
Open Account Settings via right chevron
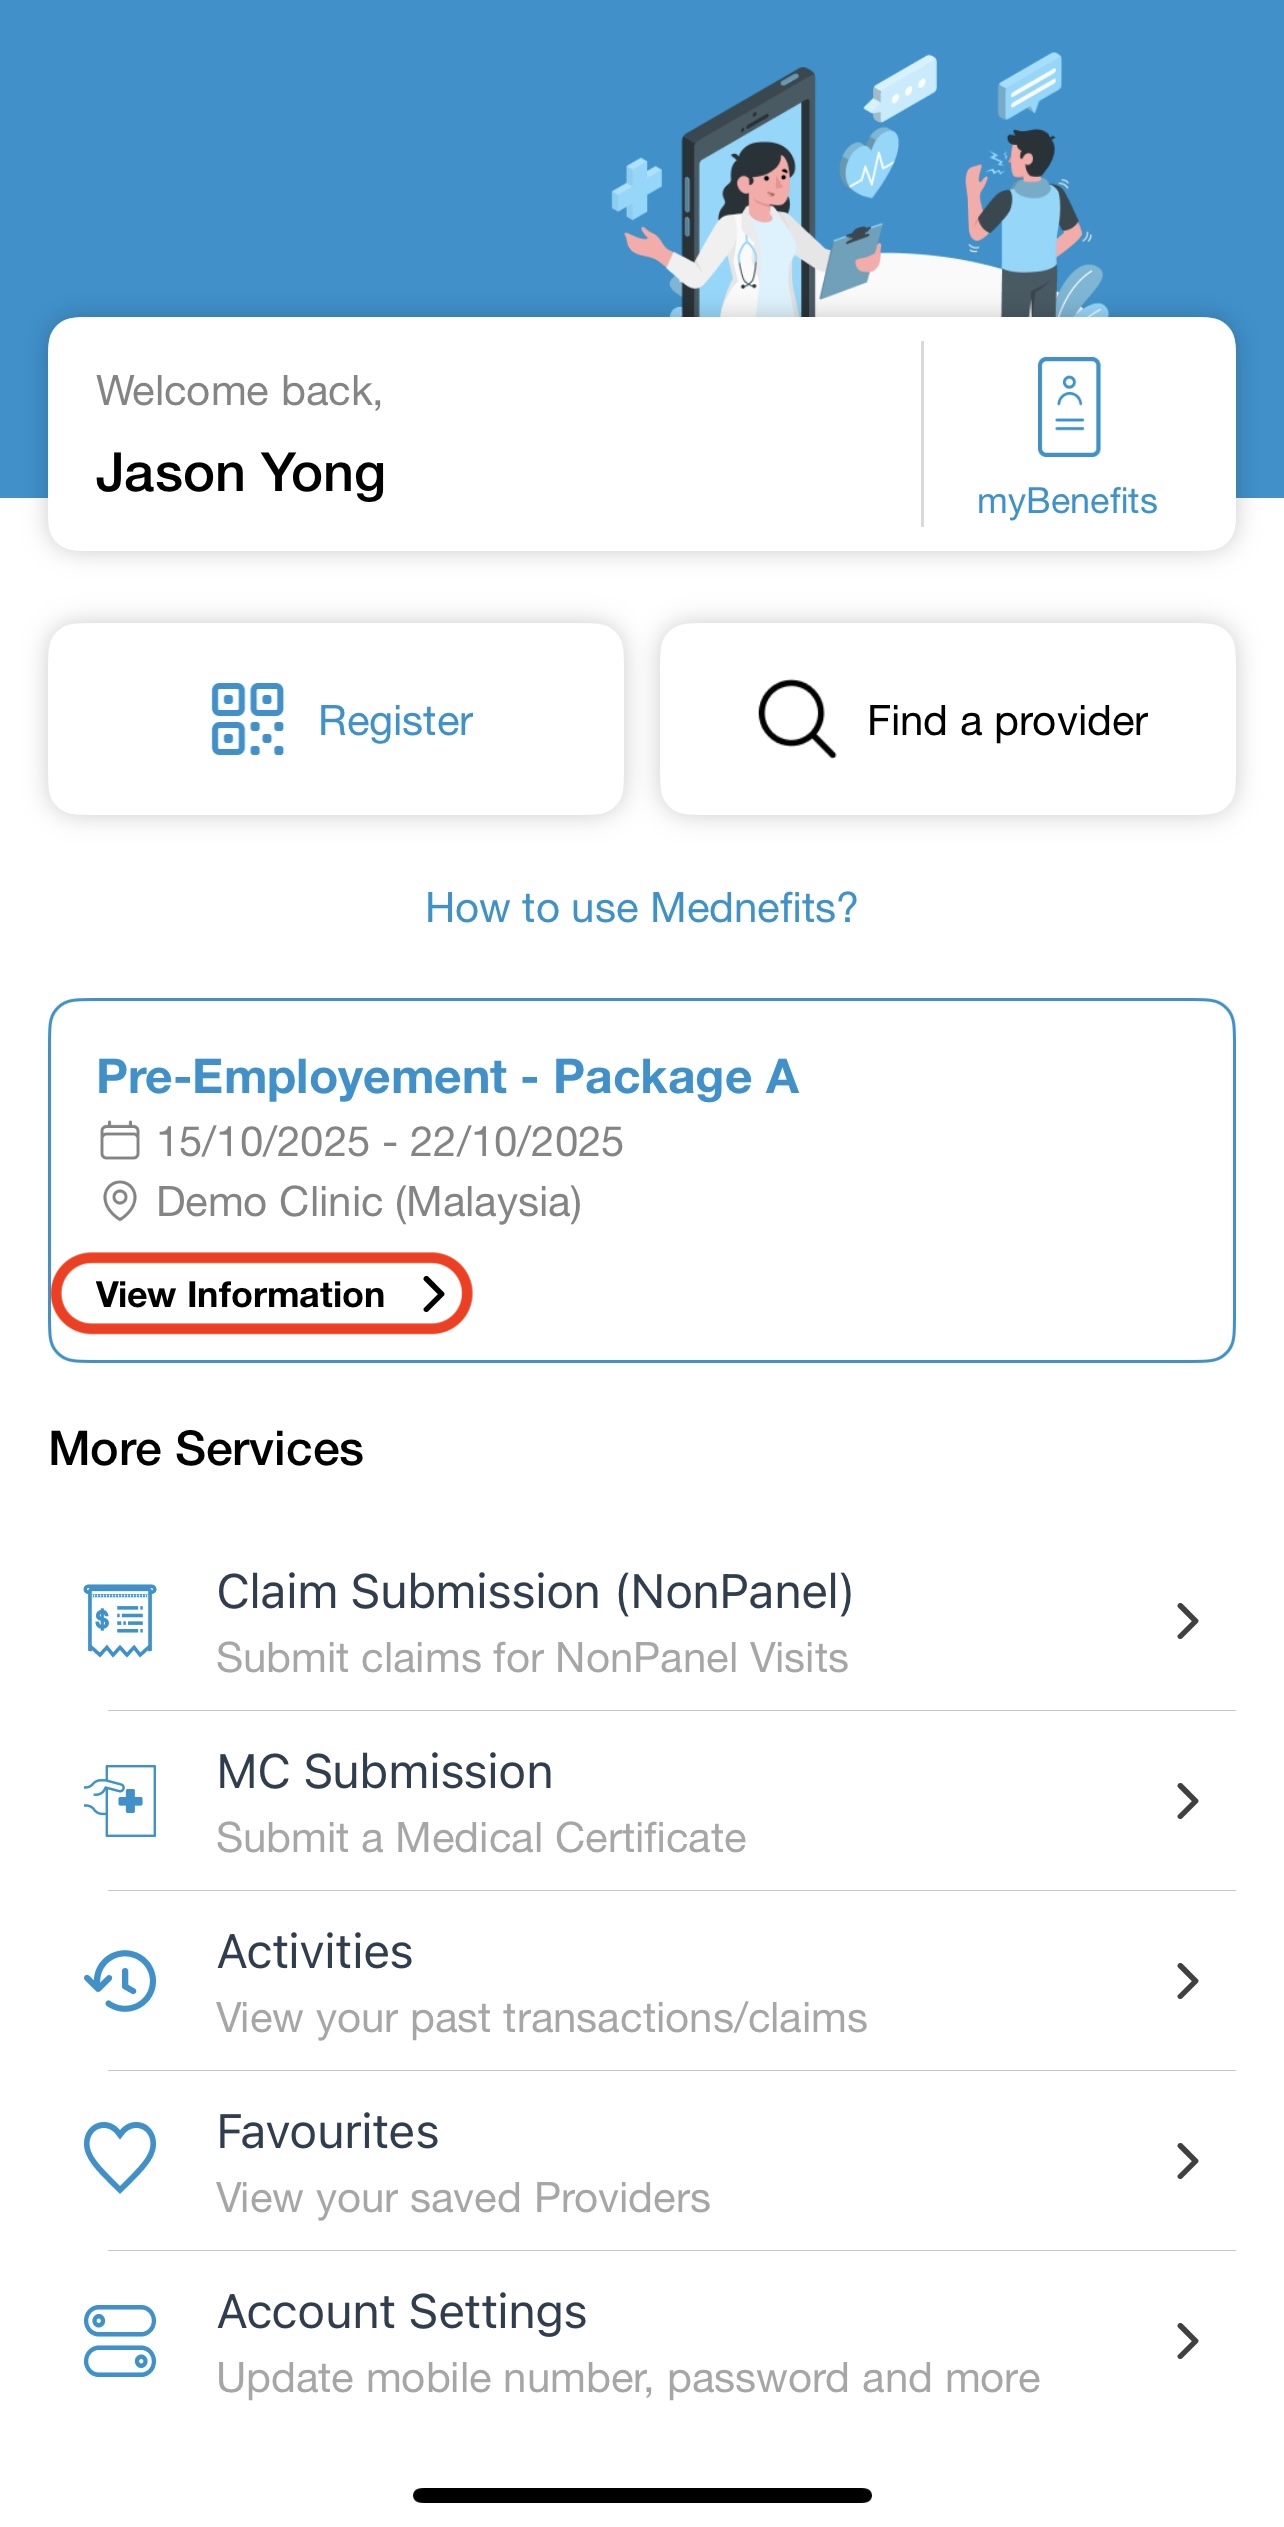pos(1187,2341)
